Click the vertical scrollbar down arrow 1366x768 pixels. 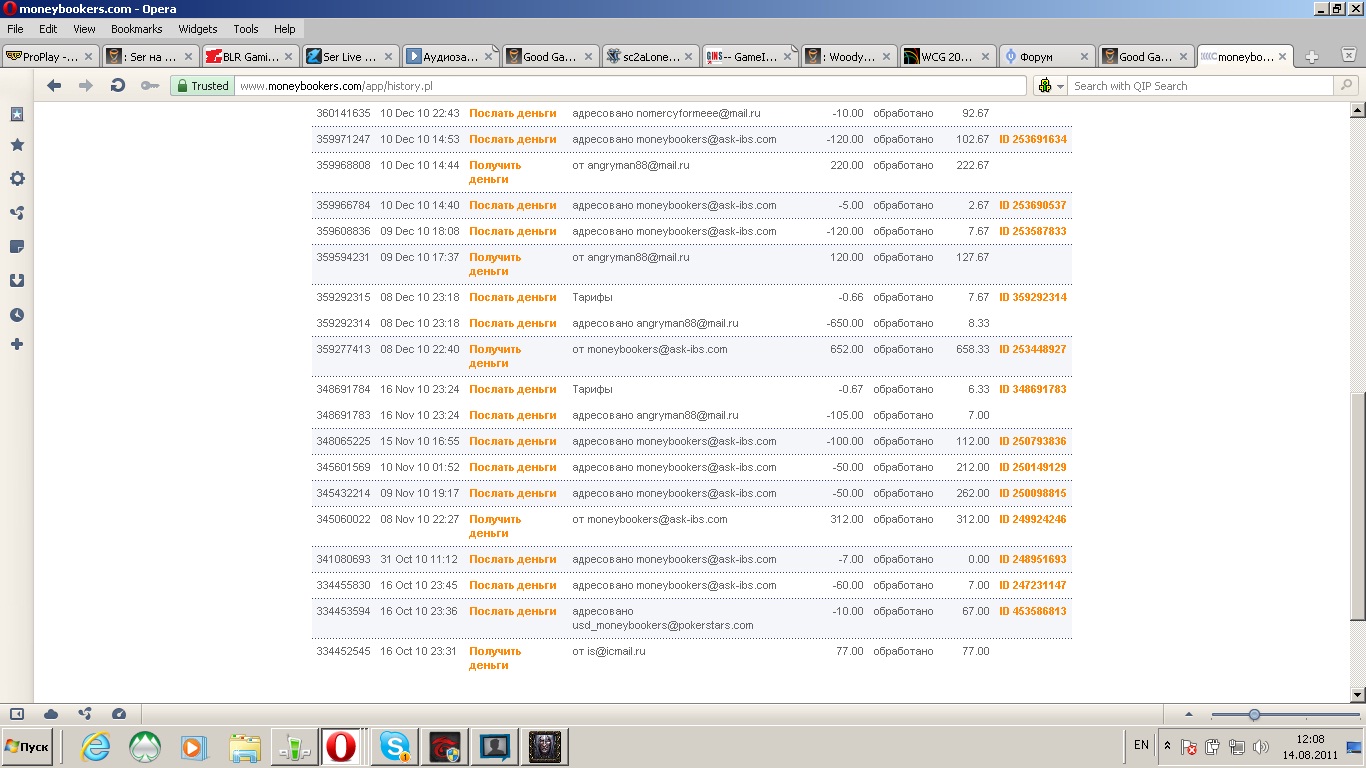(1357, 694)
